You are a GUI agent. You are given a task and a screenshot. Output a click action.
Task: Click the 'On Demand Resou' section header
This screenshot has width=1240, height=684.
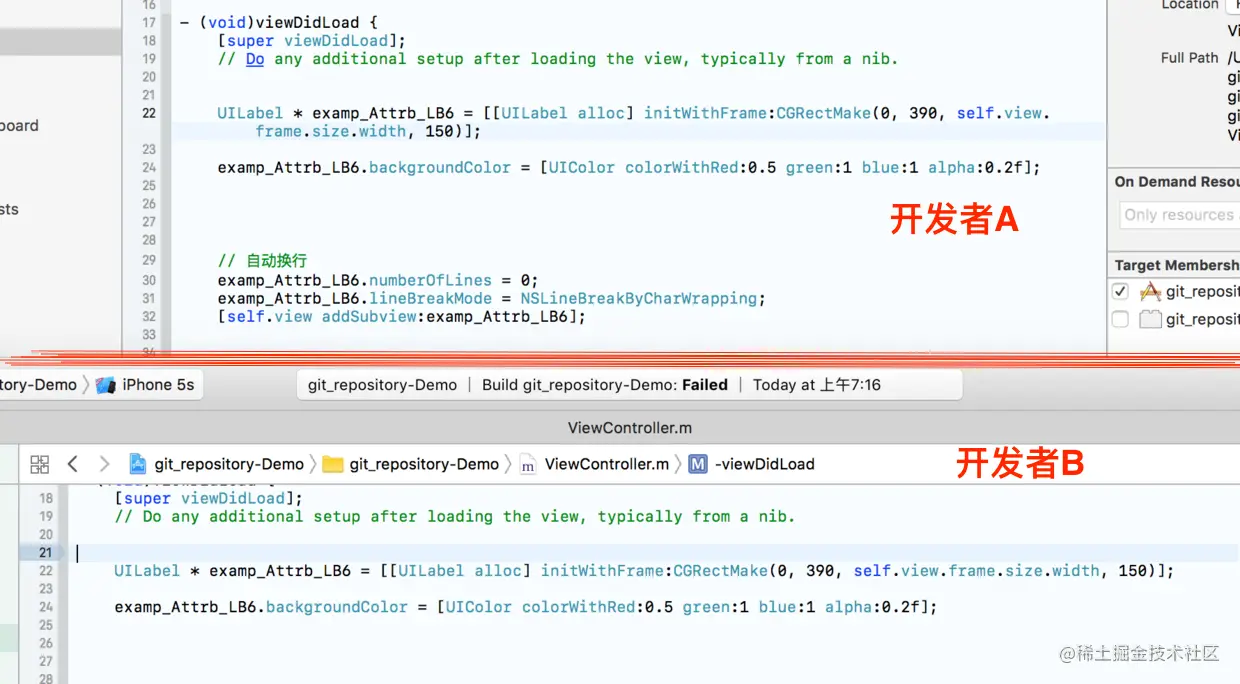[1177, 181]
